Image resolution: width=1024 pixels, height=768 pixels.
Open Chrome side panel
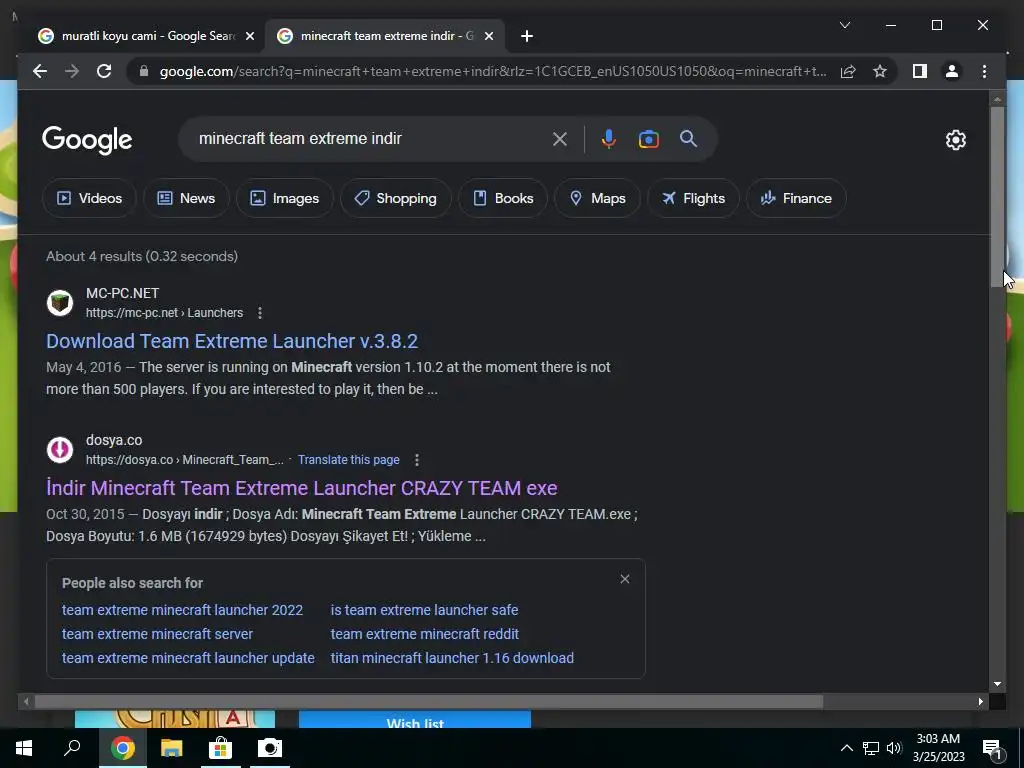pyautogui.click(x=920, y=71)
